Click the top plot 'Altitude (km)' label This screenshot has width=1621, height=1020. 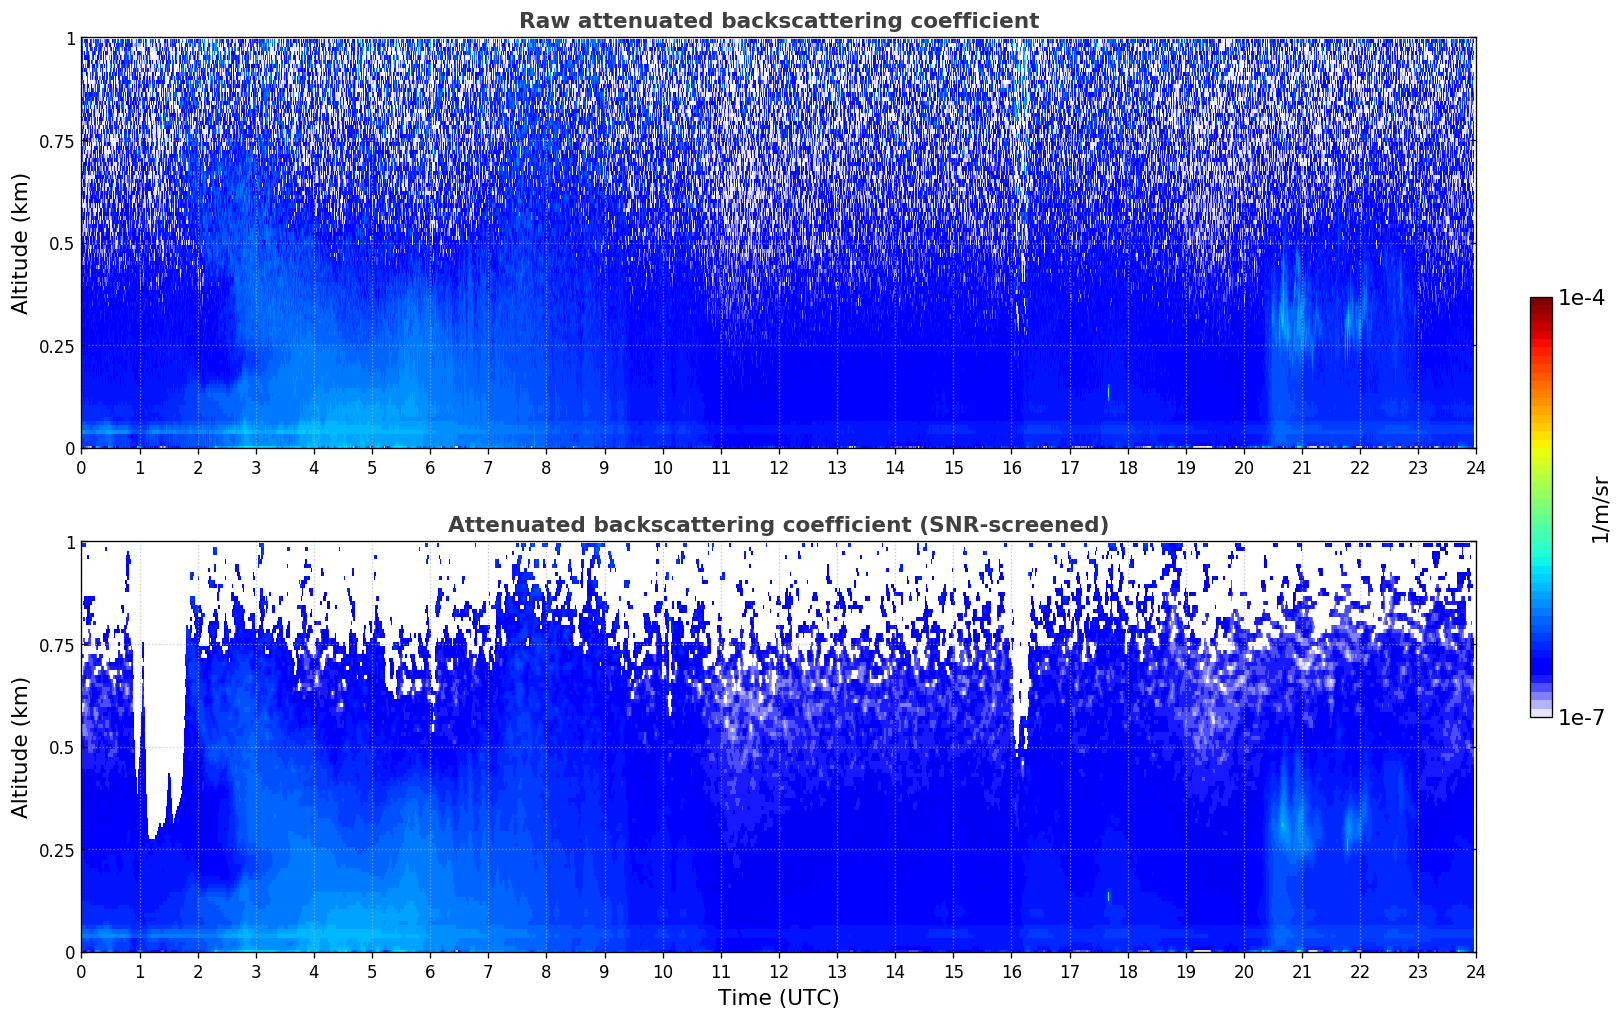21,243
